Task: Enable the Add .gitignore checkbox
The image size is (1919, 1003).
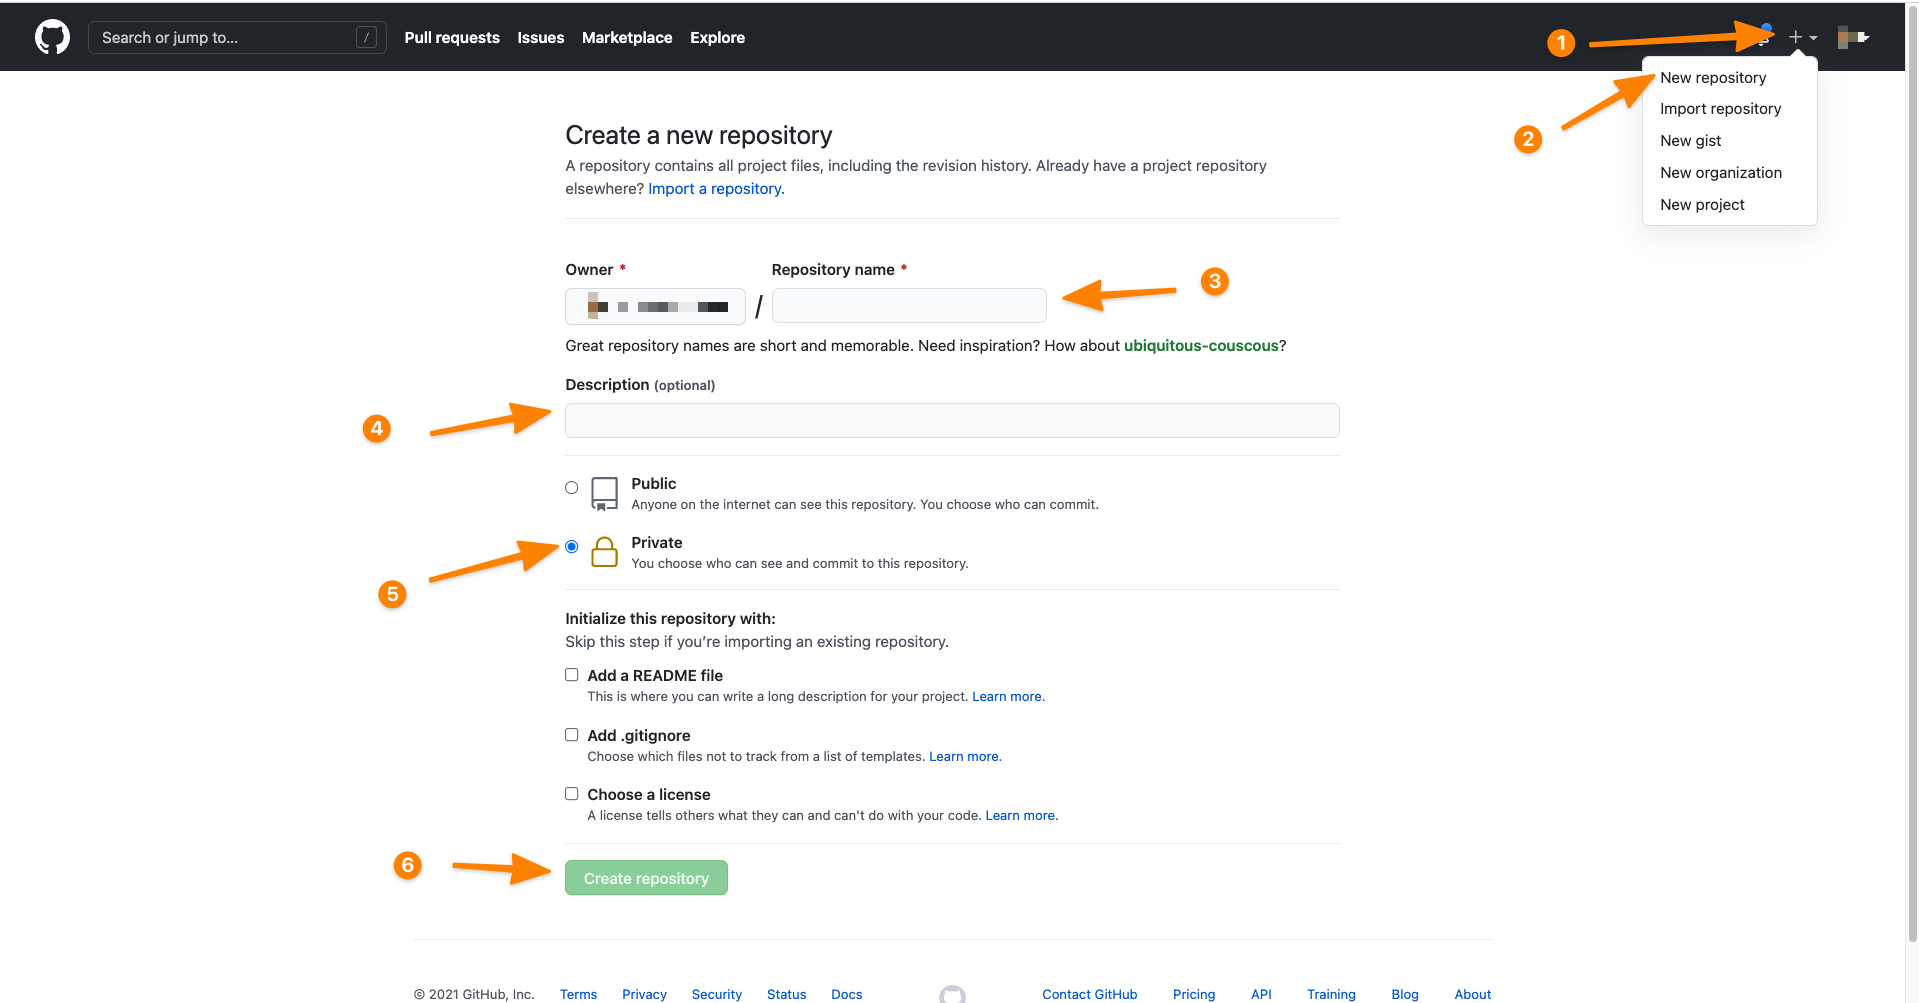Action: [x=571, y=734]
